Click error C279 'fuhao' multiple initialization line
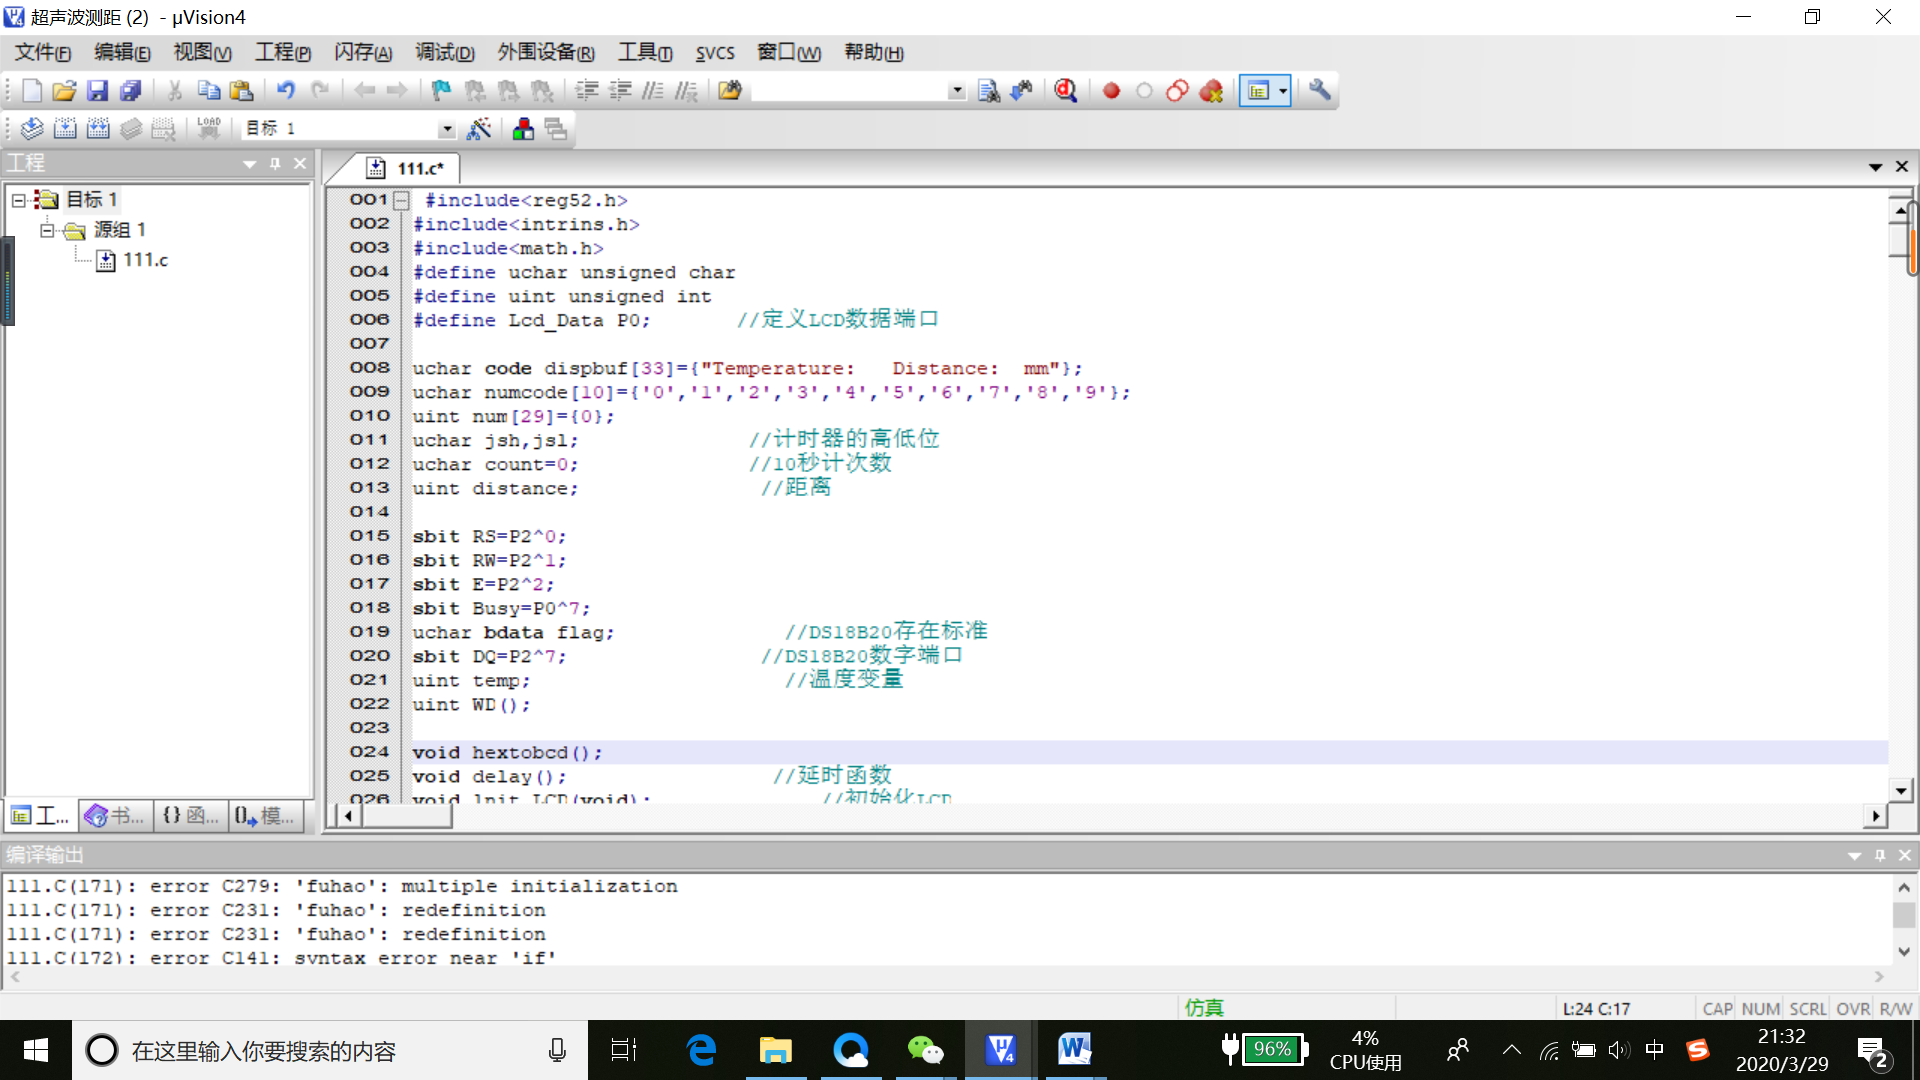The image size is (1920, 1080). (342, 887)
